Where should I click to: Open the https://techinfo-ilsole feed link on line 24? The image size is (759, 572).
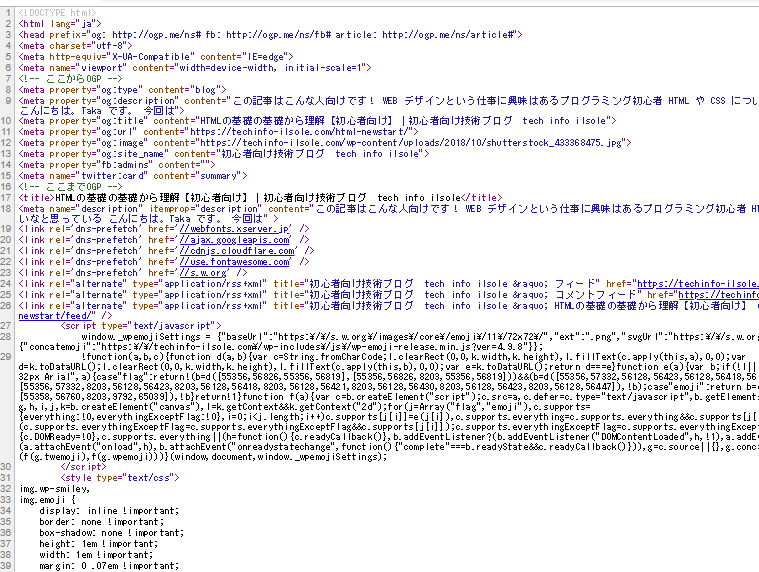click(x=698, y=284)
